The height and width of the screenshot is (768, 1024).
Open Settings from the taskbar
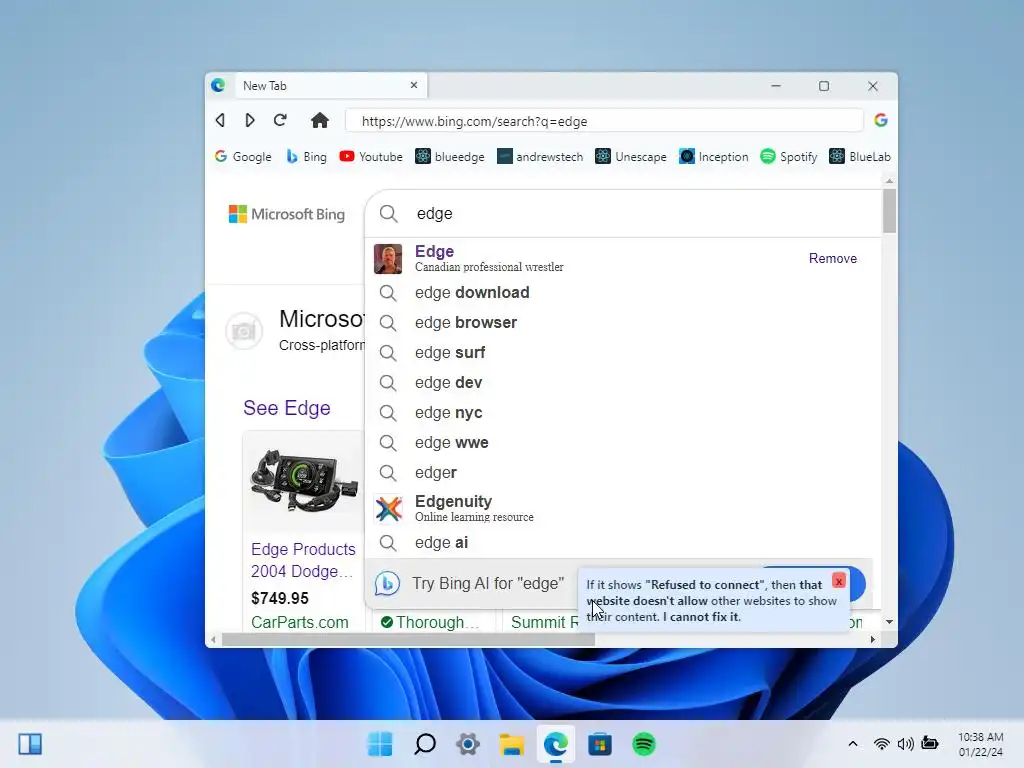[x=468, y=744]
